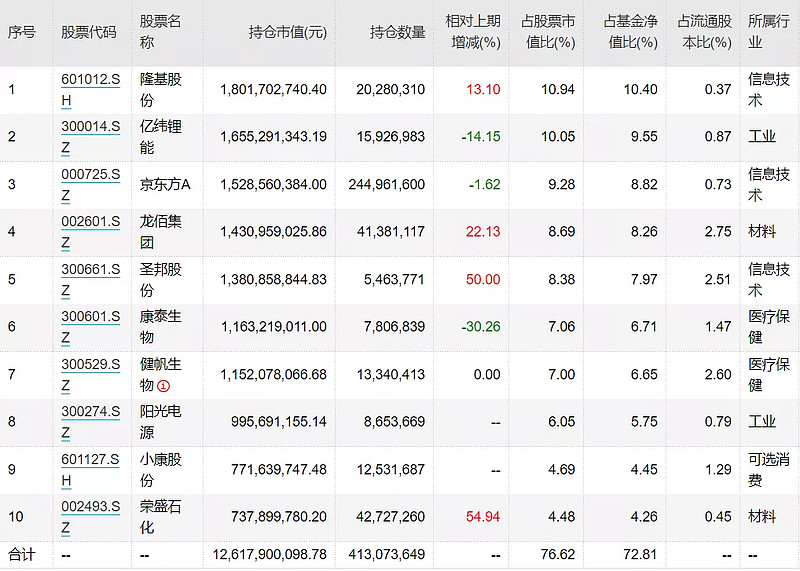Click the 序号 column header

(x=21, y=32)
